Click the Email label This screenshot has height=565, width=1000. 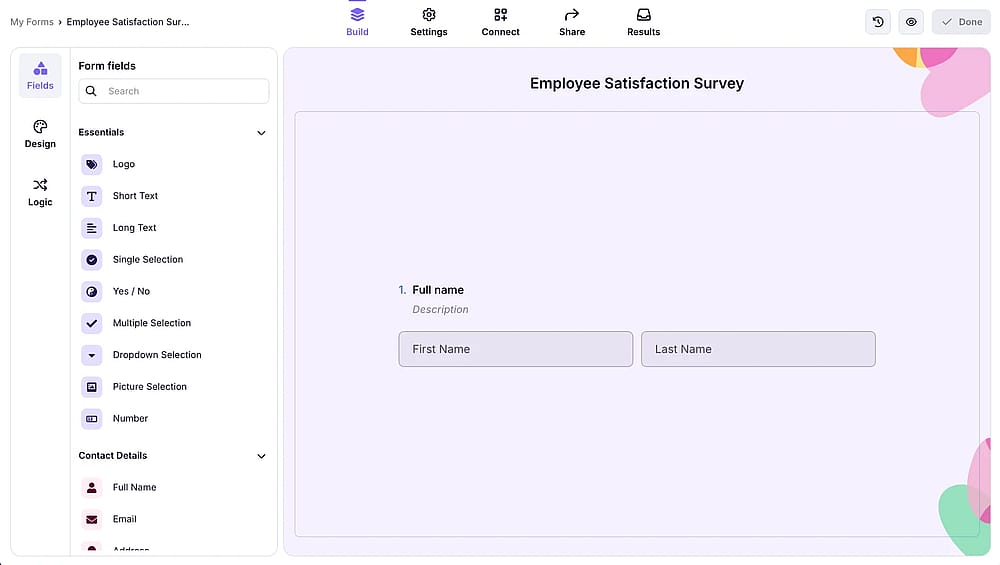pos(124,519)
